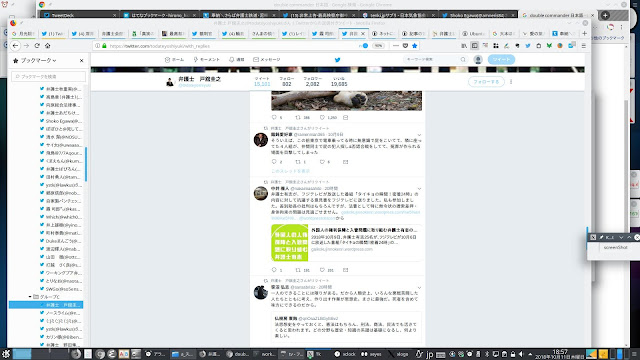Viewport: 640px width, 360px height.
Task: Open the green link card thumbnail image
Action: pos(290,242)
